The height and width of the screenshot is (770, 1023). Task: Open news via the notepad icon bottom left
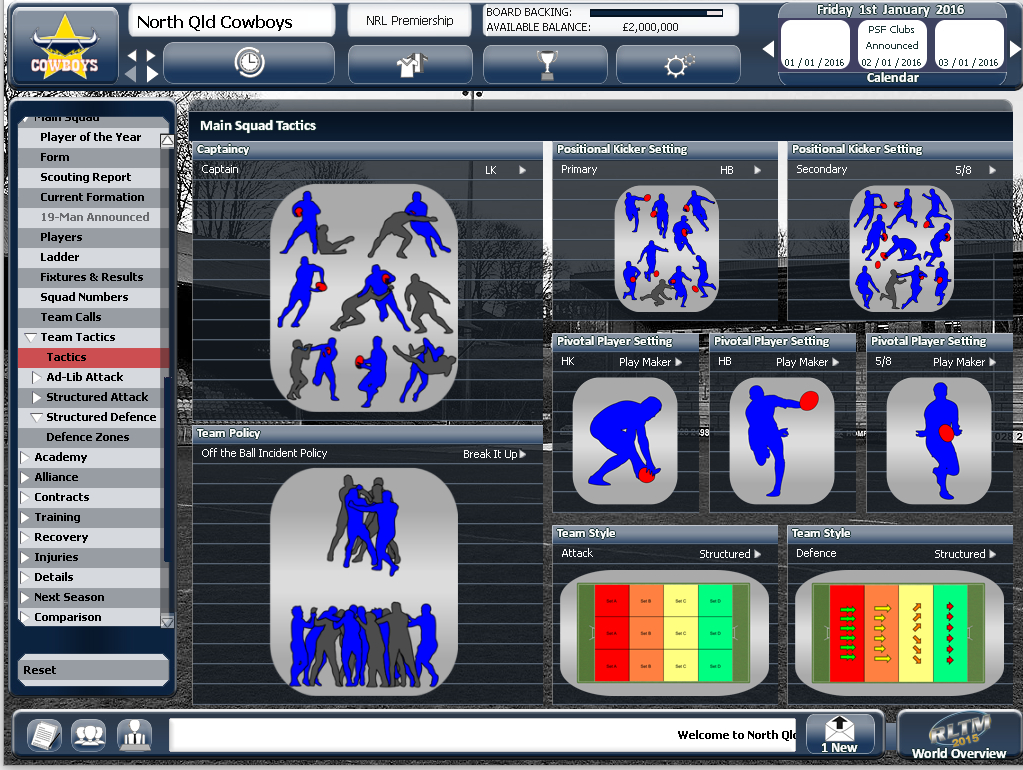[x=41, y=735]
